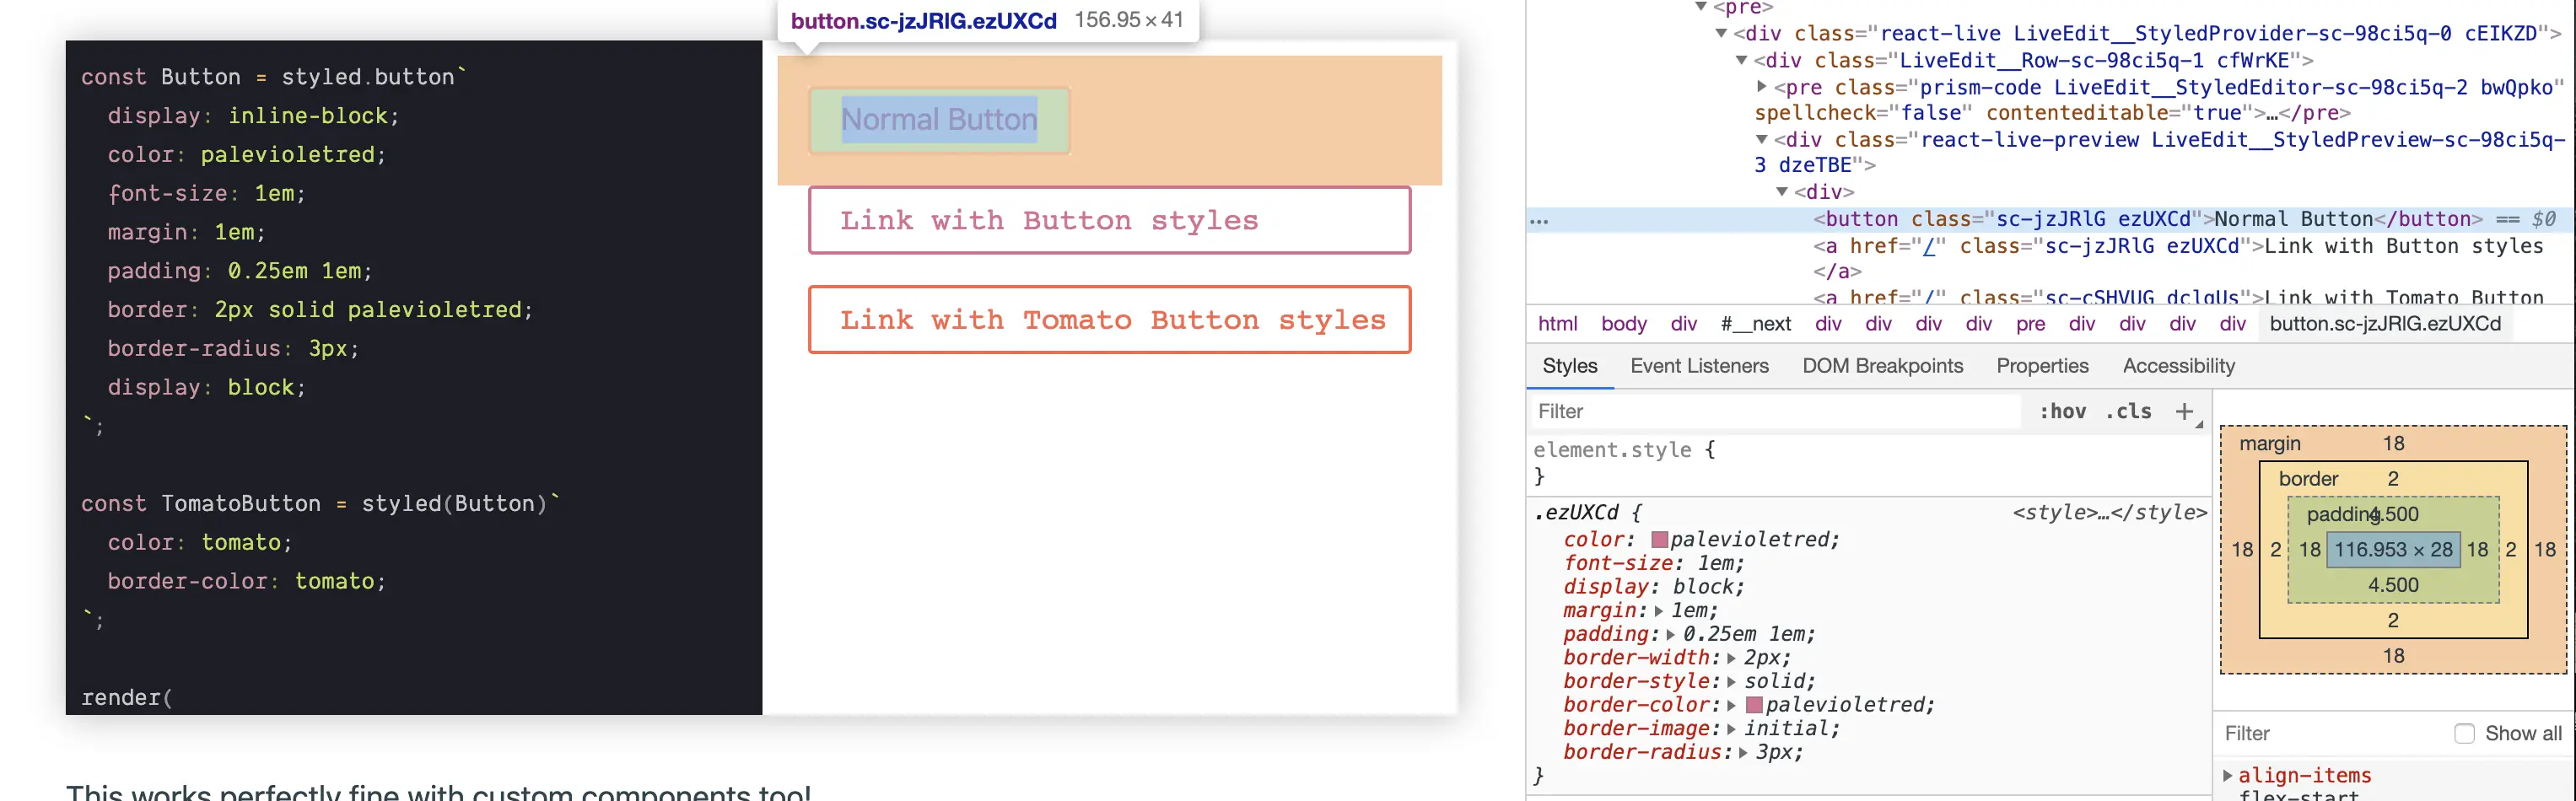Image resolution: width=2576 pixels, height=801 pixels.
Task: Click the content size 116.953 × 28
Action: click(x=2392, y=550)
